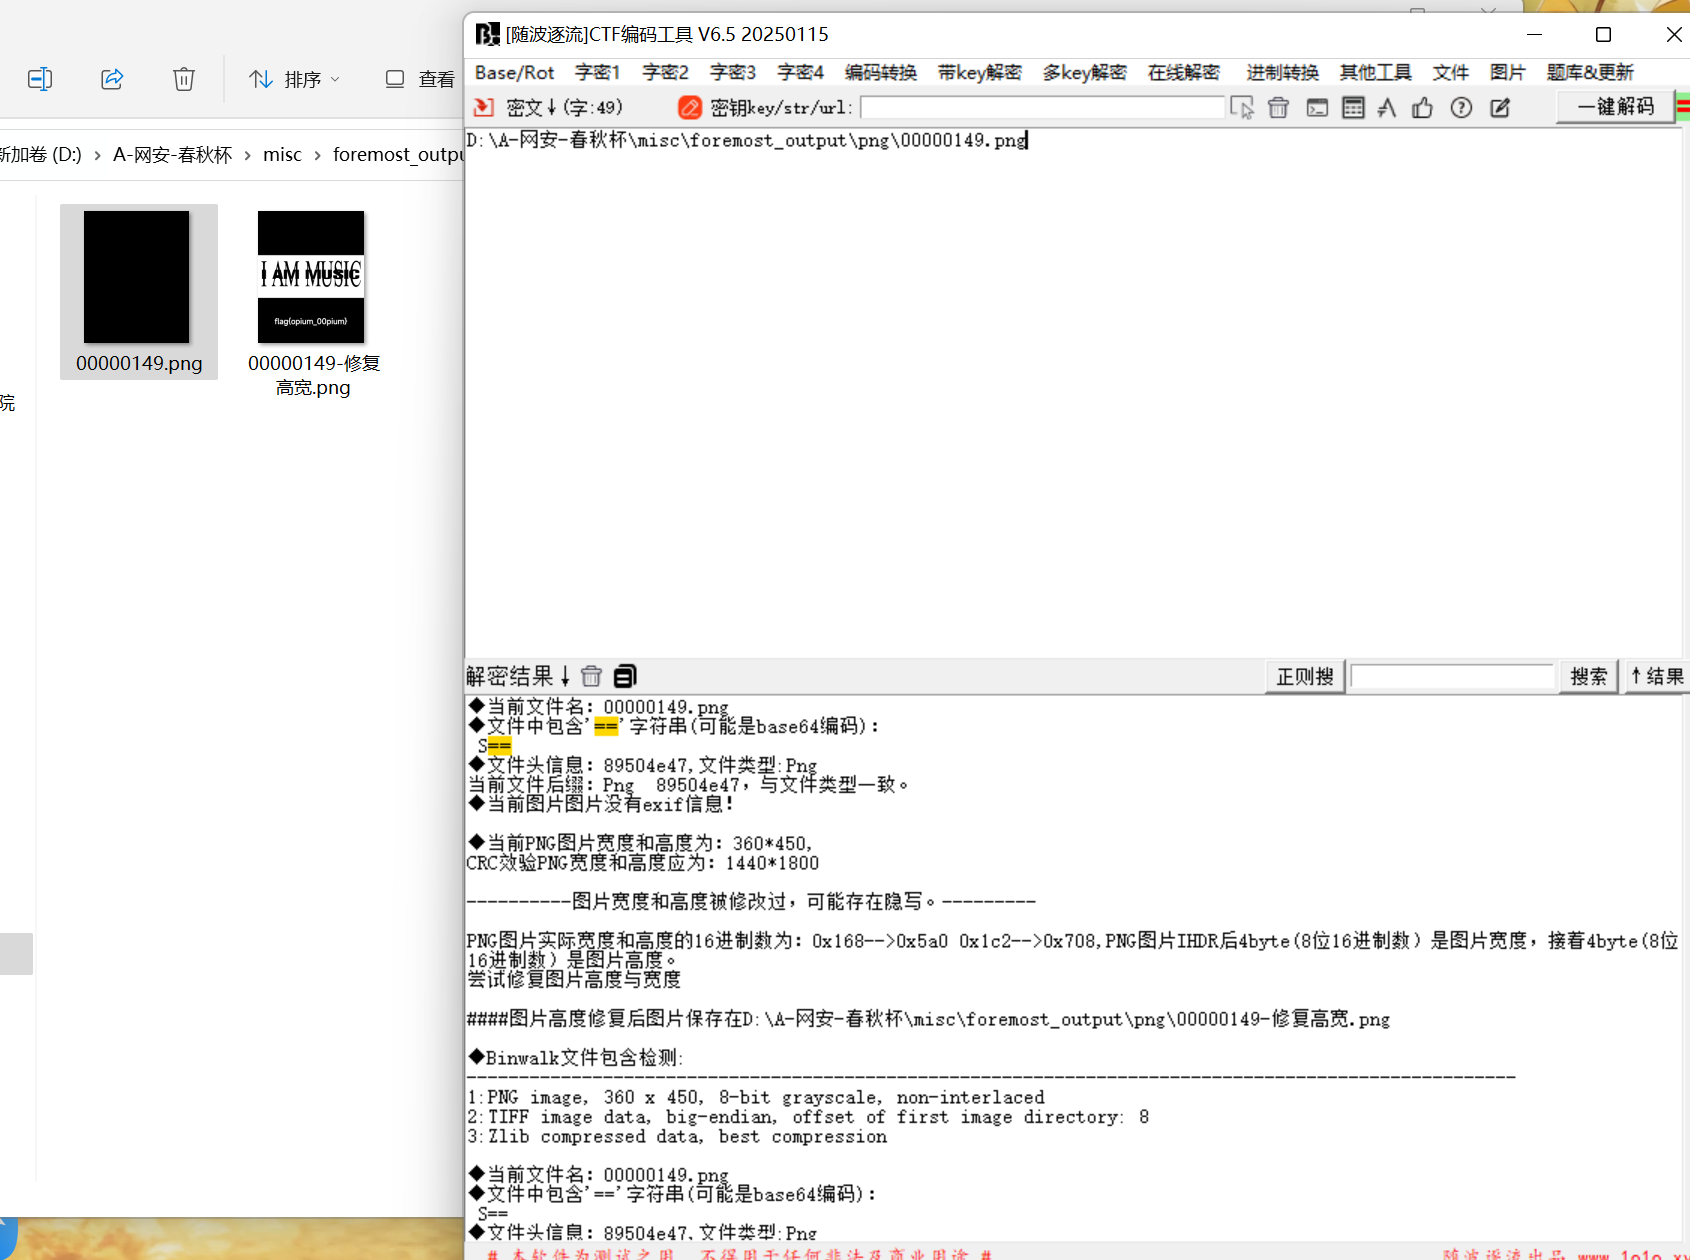Click the copy results icon beside 解密结果

coord(625,676)
